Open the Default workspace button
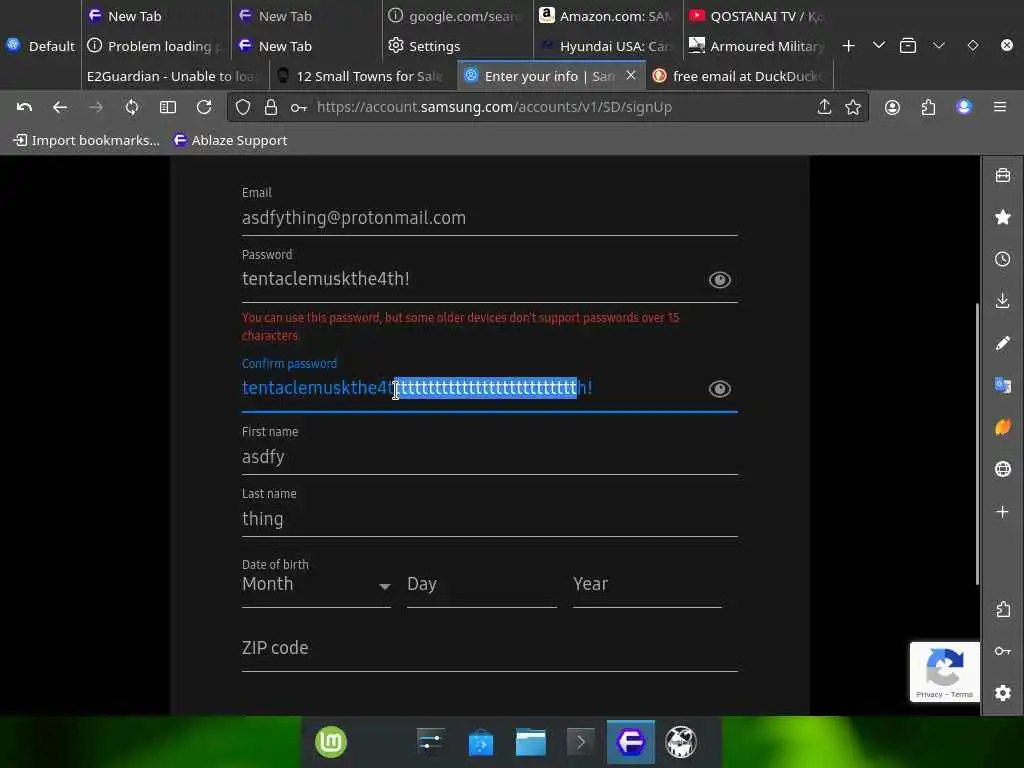Screen dimensions: 1024x768 (x=40, y=46)
